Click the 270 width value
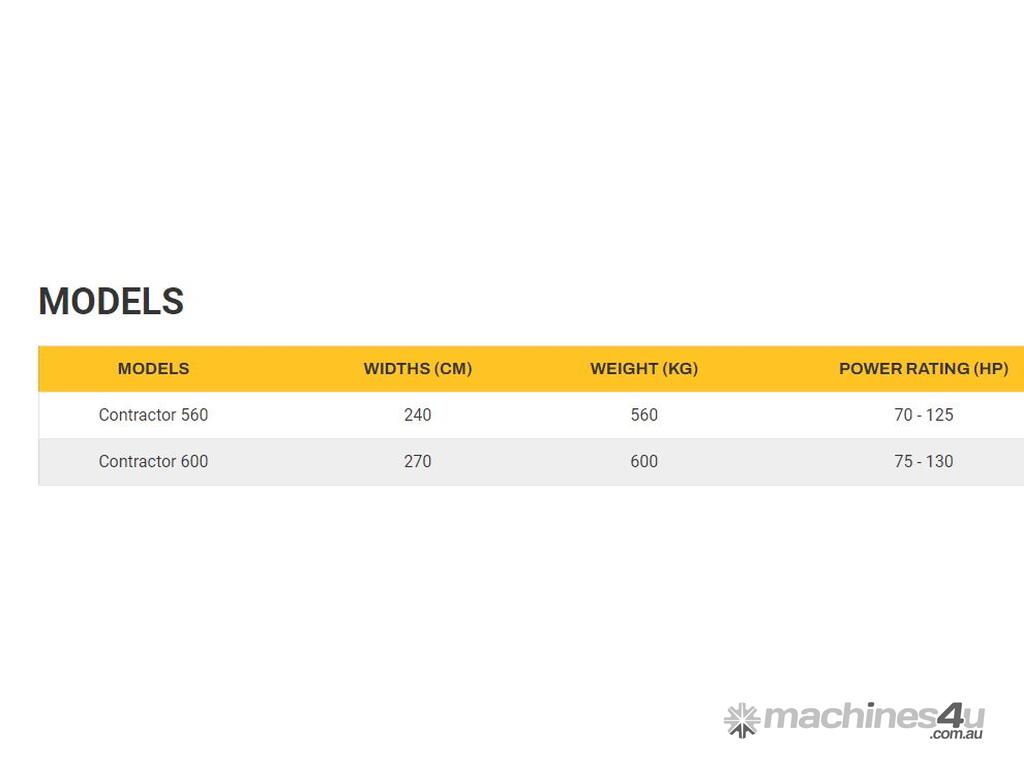 [x=417, y=462]
